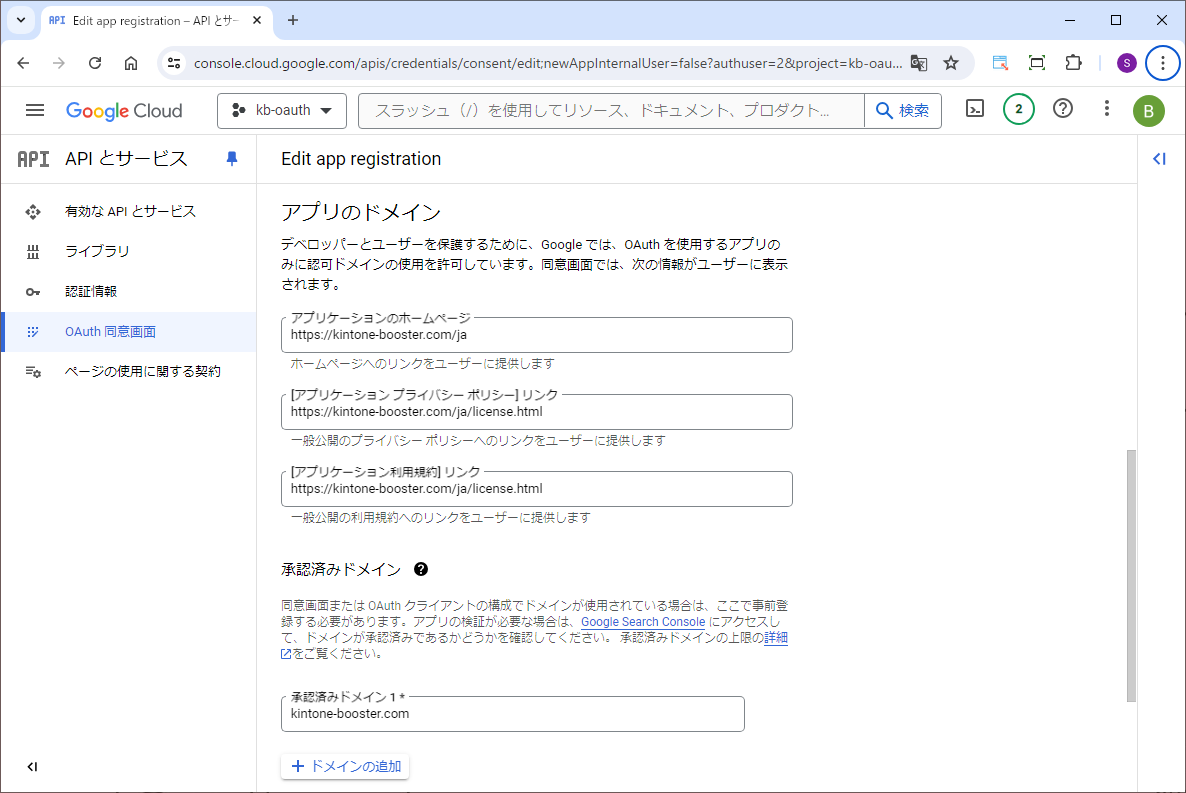Click help icon next to 承認済みドメイン
Screen dimensions: 1186x793
[x=421, y=569]
